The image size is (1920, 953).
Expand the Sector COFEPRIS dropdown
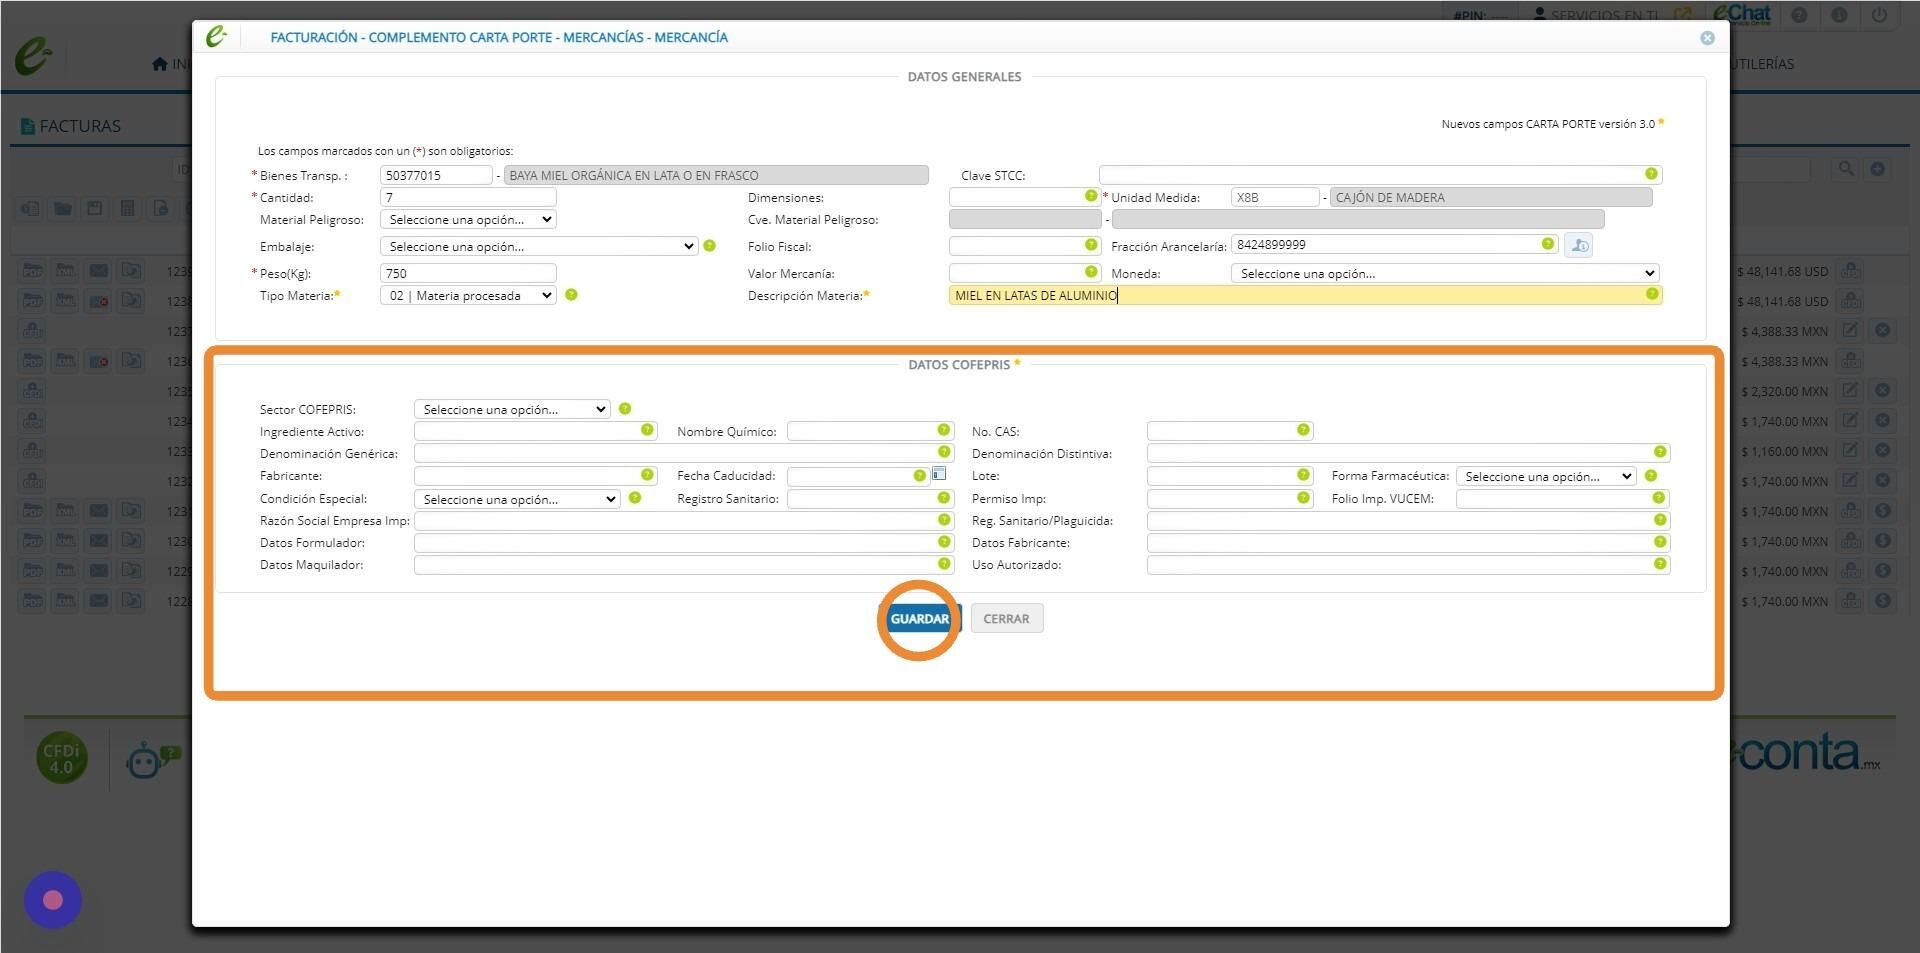(x=512, y=410)
